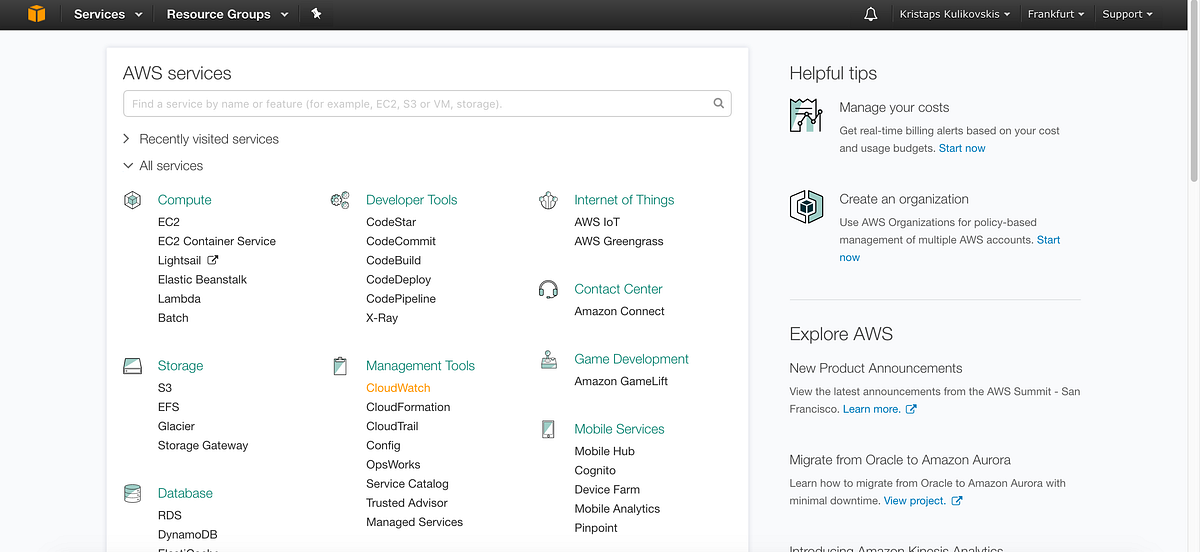Open the Resource Groups dropdown

point(227,14)
